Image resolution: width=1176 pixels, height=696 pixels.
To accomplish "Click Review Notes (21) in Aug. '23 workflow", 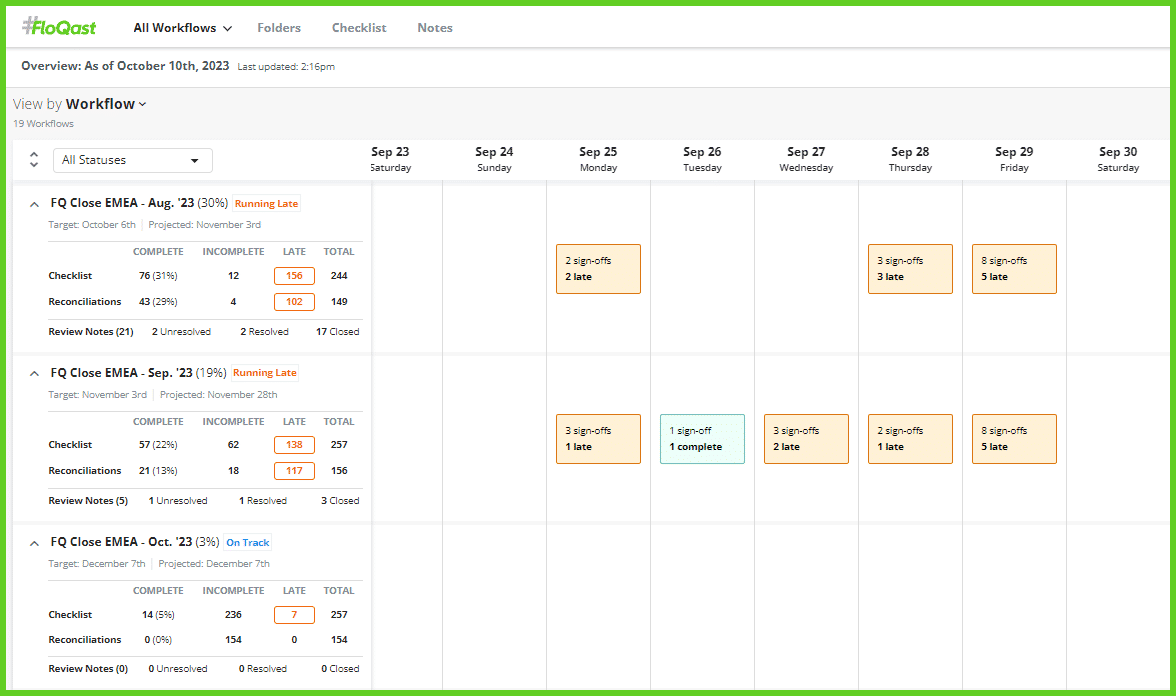I will tap(90, 332).
